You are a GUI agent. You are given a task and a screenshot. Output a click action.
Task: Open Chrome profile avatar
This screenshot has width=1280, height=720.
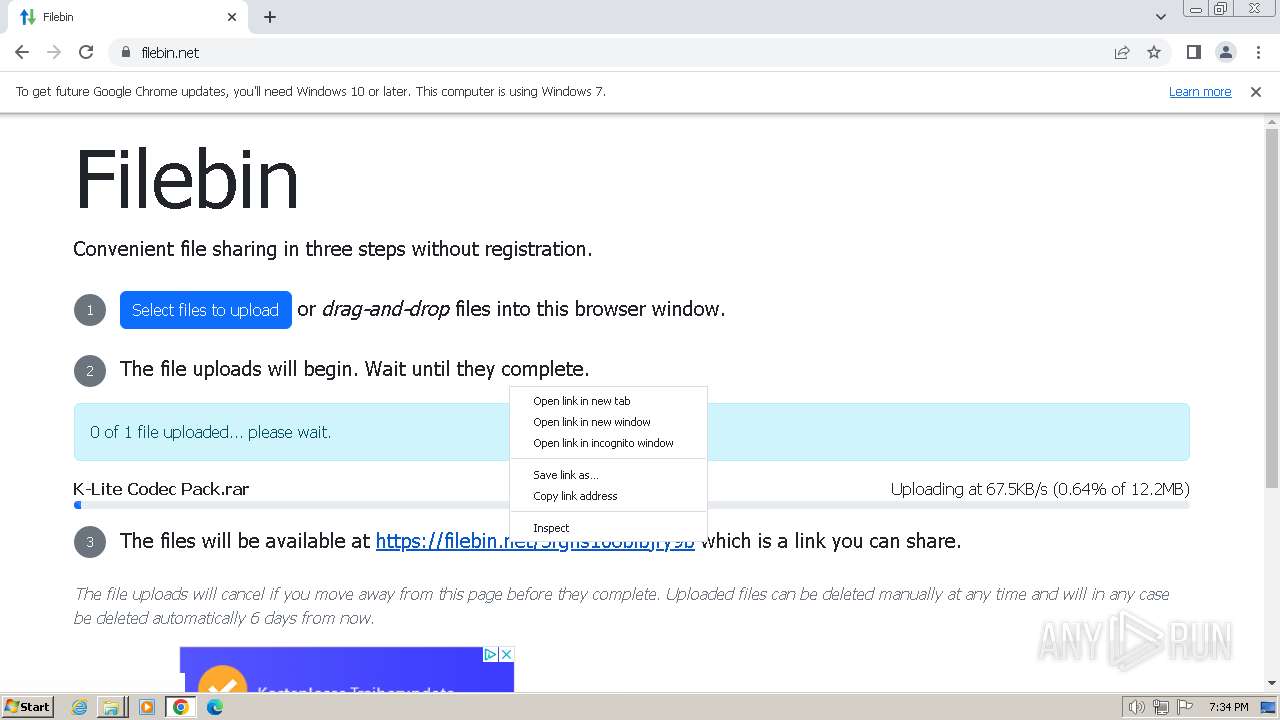point(1225,52)
